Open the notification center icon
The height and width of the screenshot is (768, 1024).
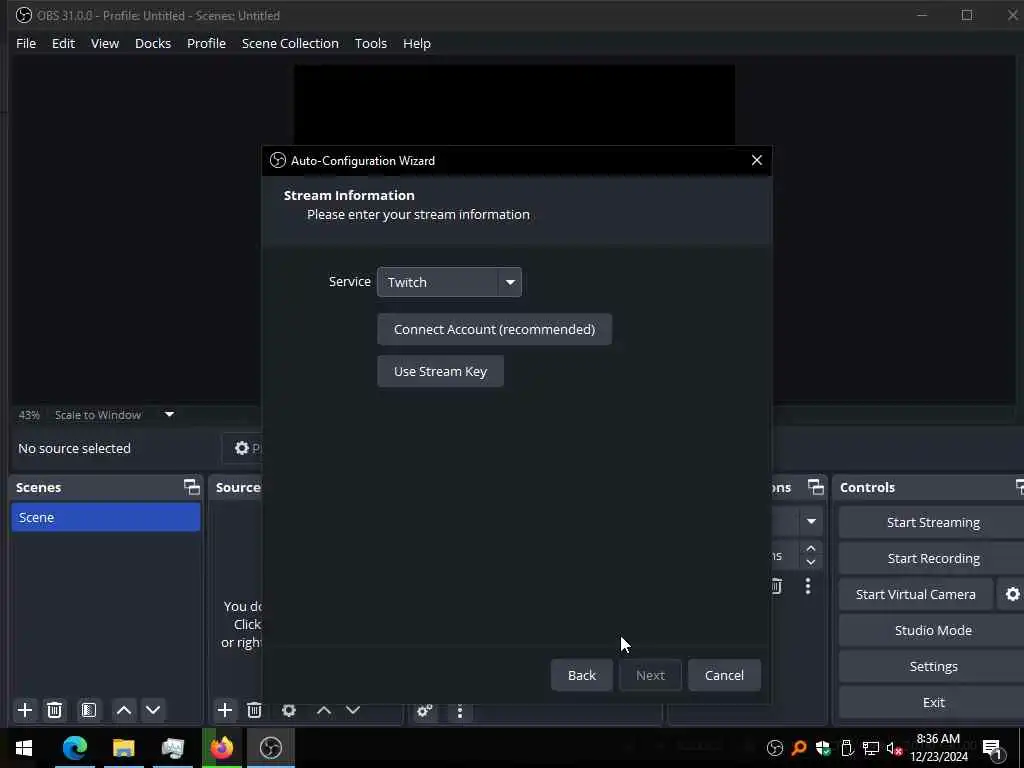pos(992,749)
